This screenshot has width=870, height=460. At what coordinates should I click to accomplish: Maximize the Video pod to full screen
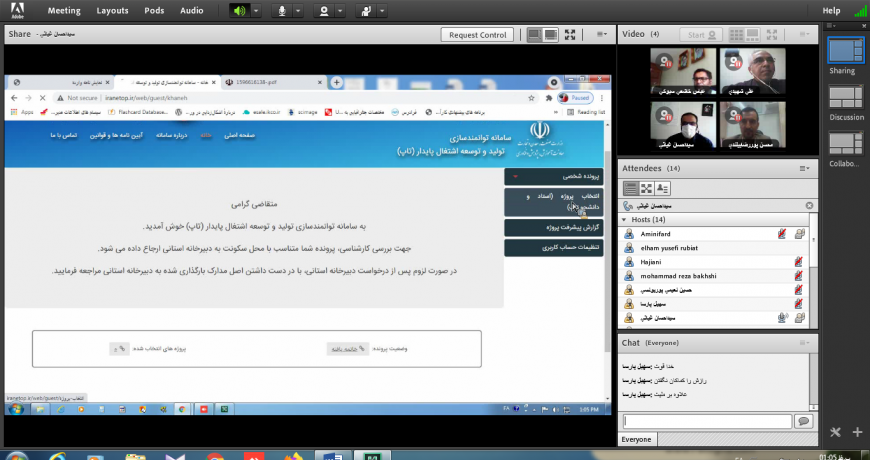772,34
